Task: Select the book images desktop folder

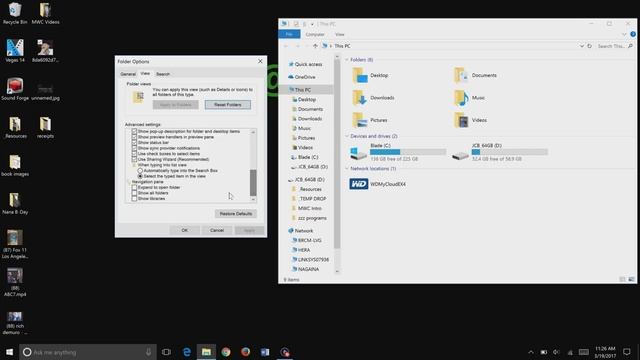Action: point(15,165)
